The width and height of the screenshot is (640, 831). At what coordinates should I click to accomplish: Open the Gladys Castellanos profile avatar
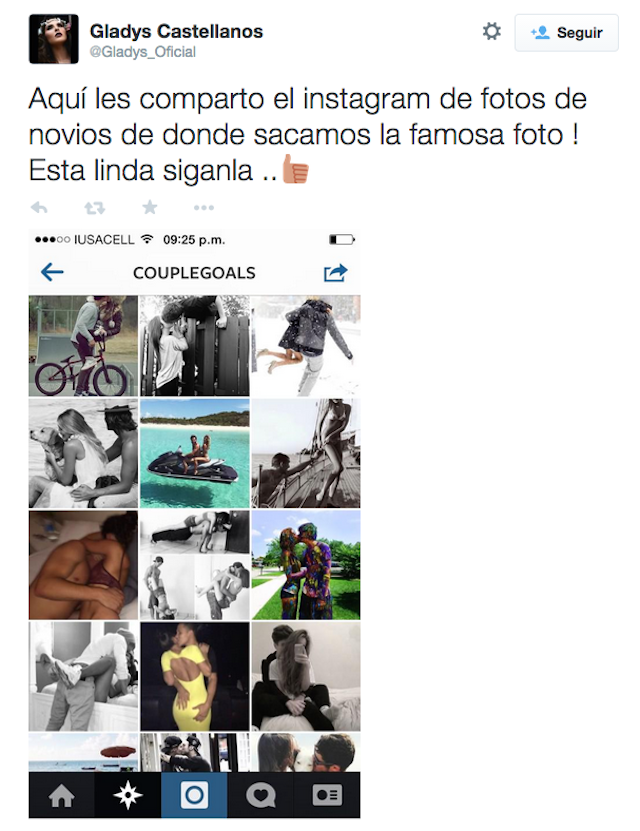pyautogui.click(x=54, y=39)
